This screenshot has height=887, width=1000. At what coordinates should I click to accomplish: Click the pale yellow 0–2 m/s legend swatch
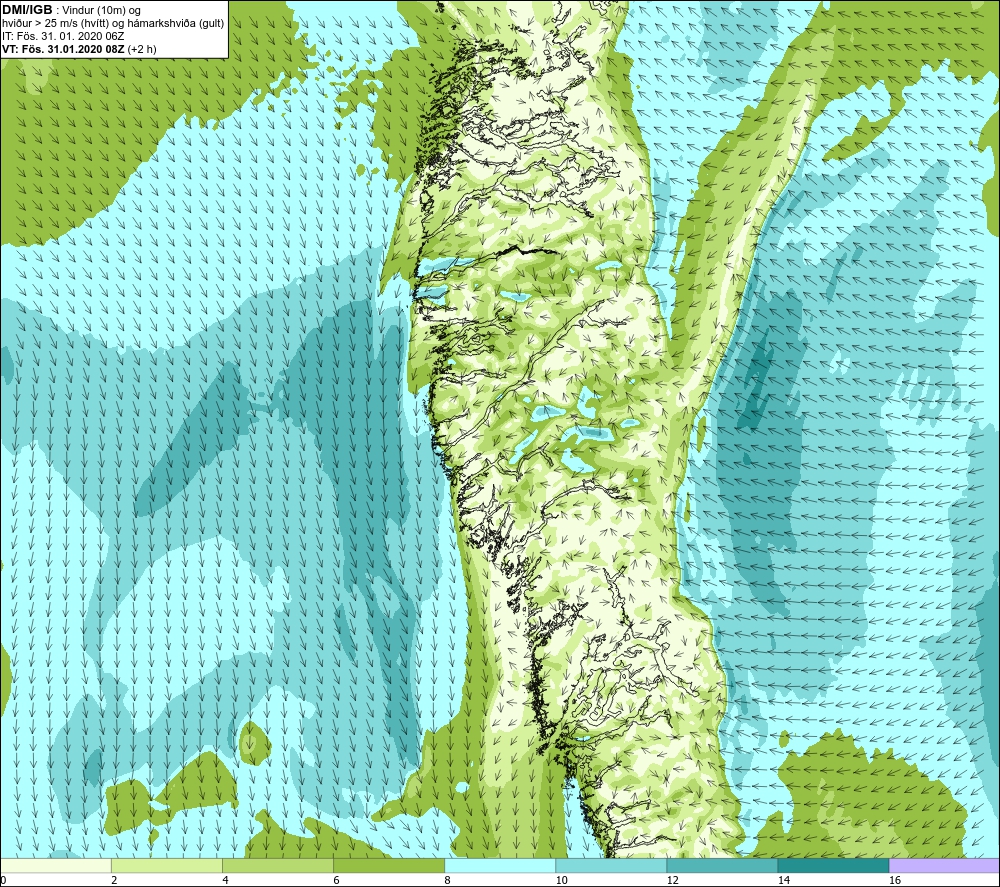(x=56, y=865)
